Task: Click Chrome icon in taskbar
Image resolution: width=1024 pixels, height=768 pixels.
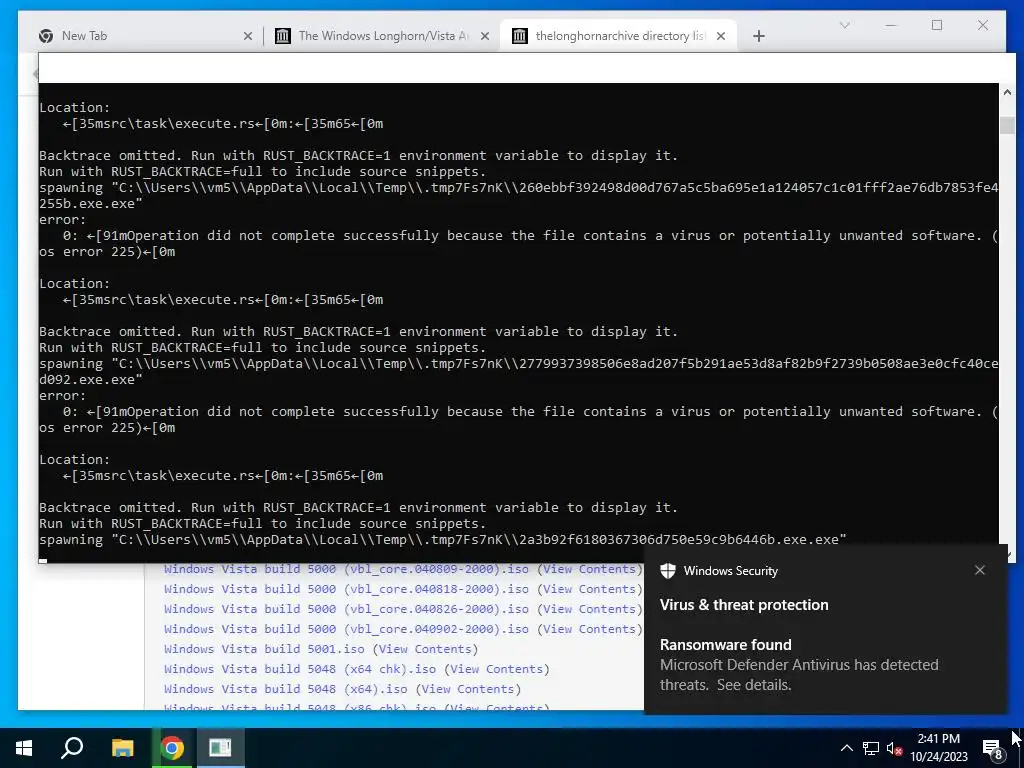Action: click(172, 748)
